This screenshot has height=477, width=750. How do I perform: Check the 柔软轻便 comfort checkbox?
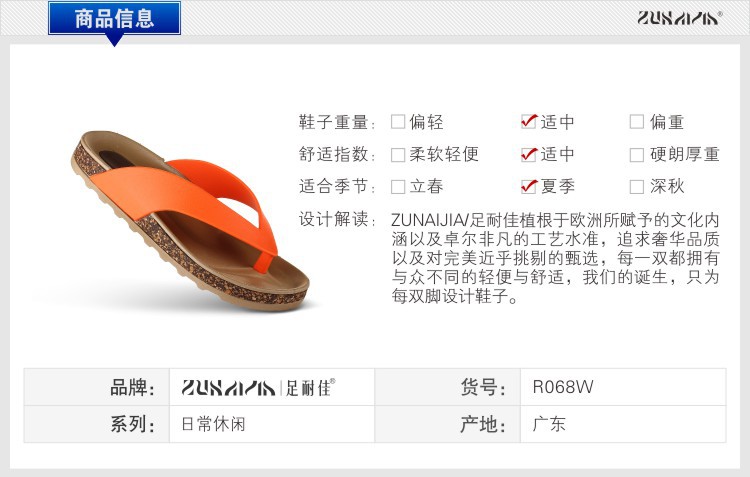click(x=398, y=155)
